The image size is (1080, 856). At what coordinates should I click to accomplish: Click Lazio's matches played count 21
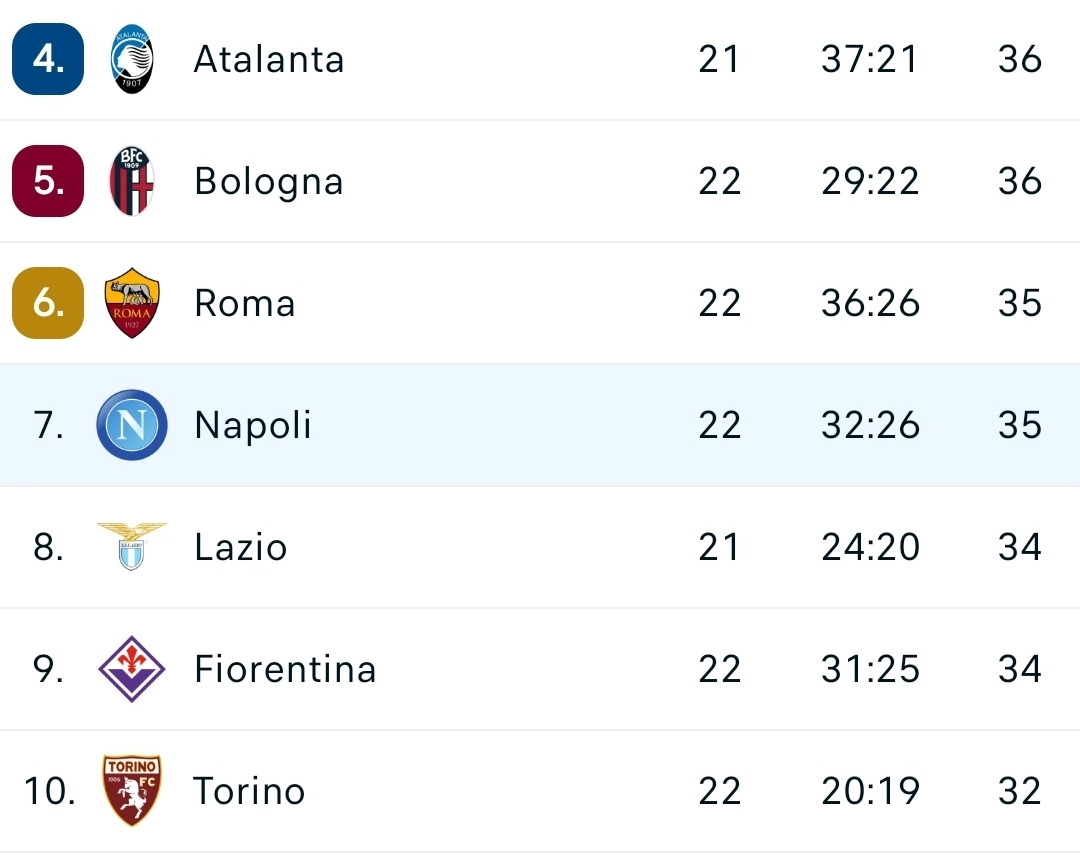tap(720, 547)
